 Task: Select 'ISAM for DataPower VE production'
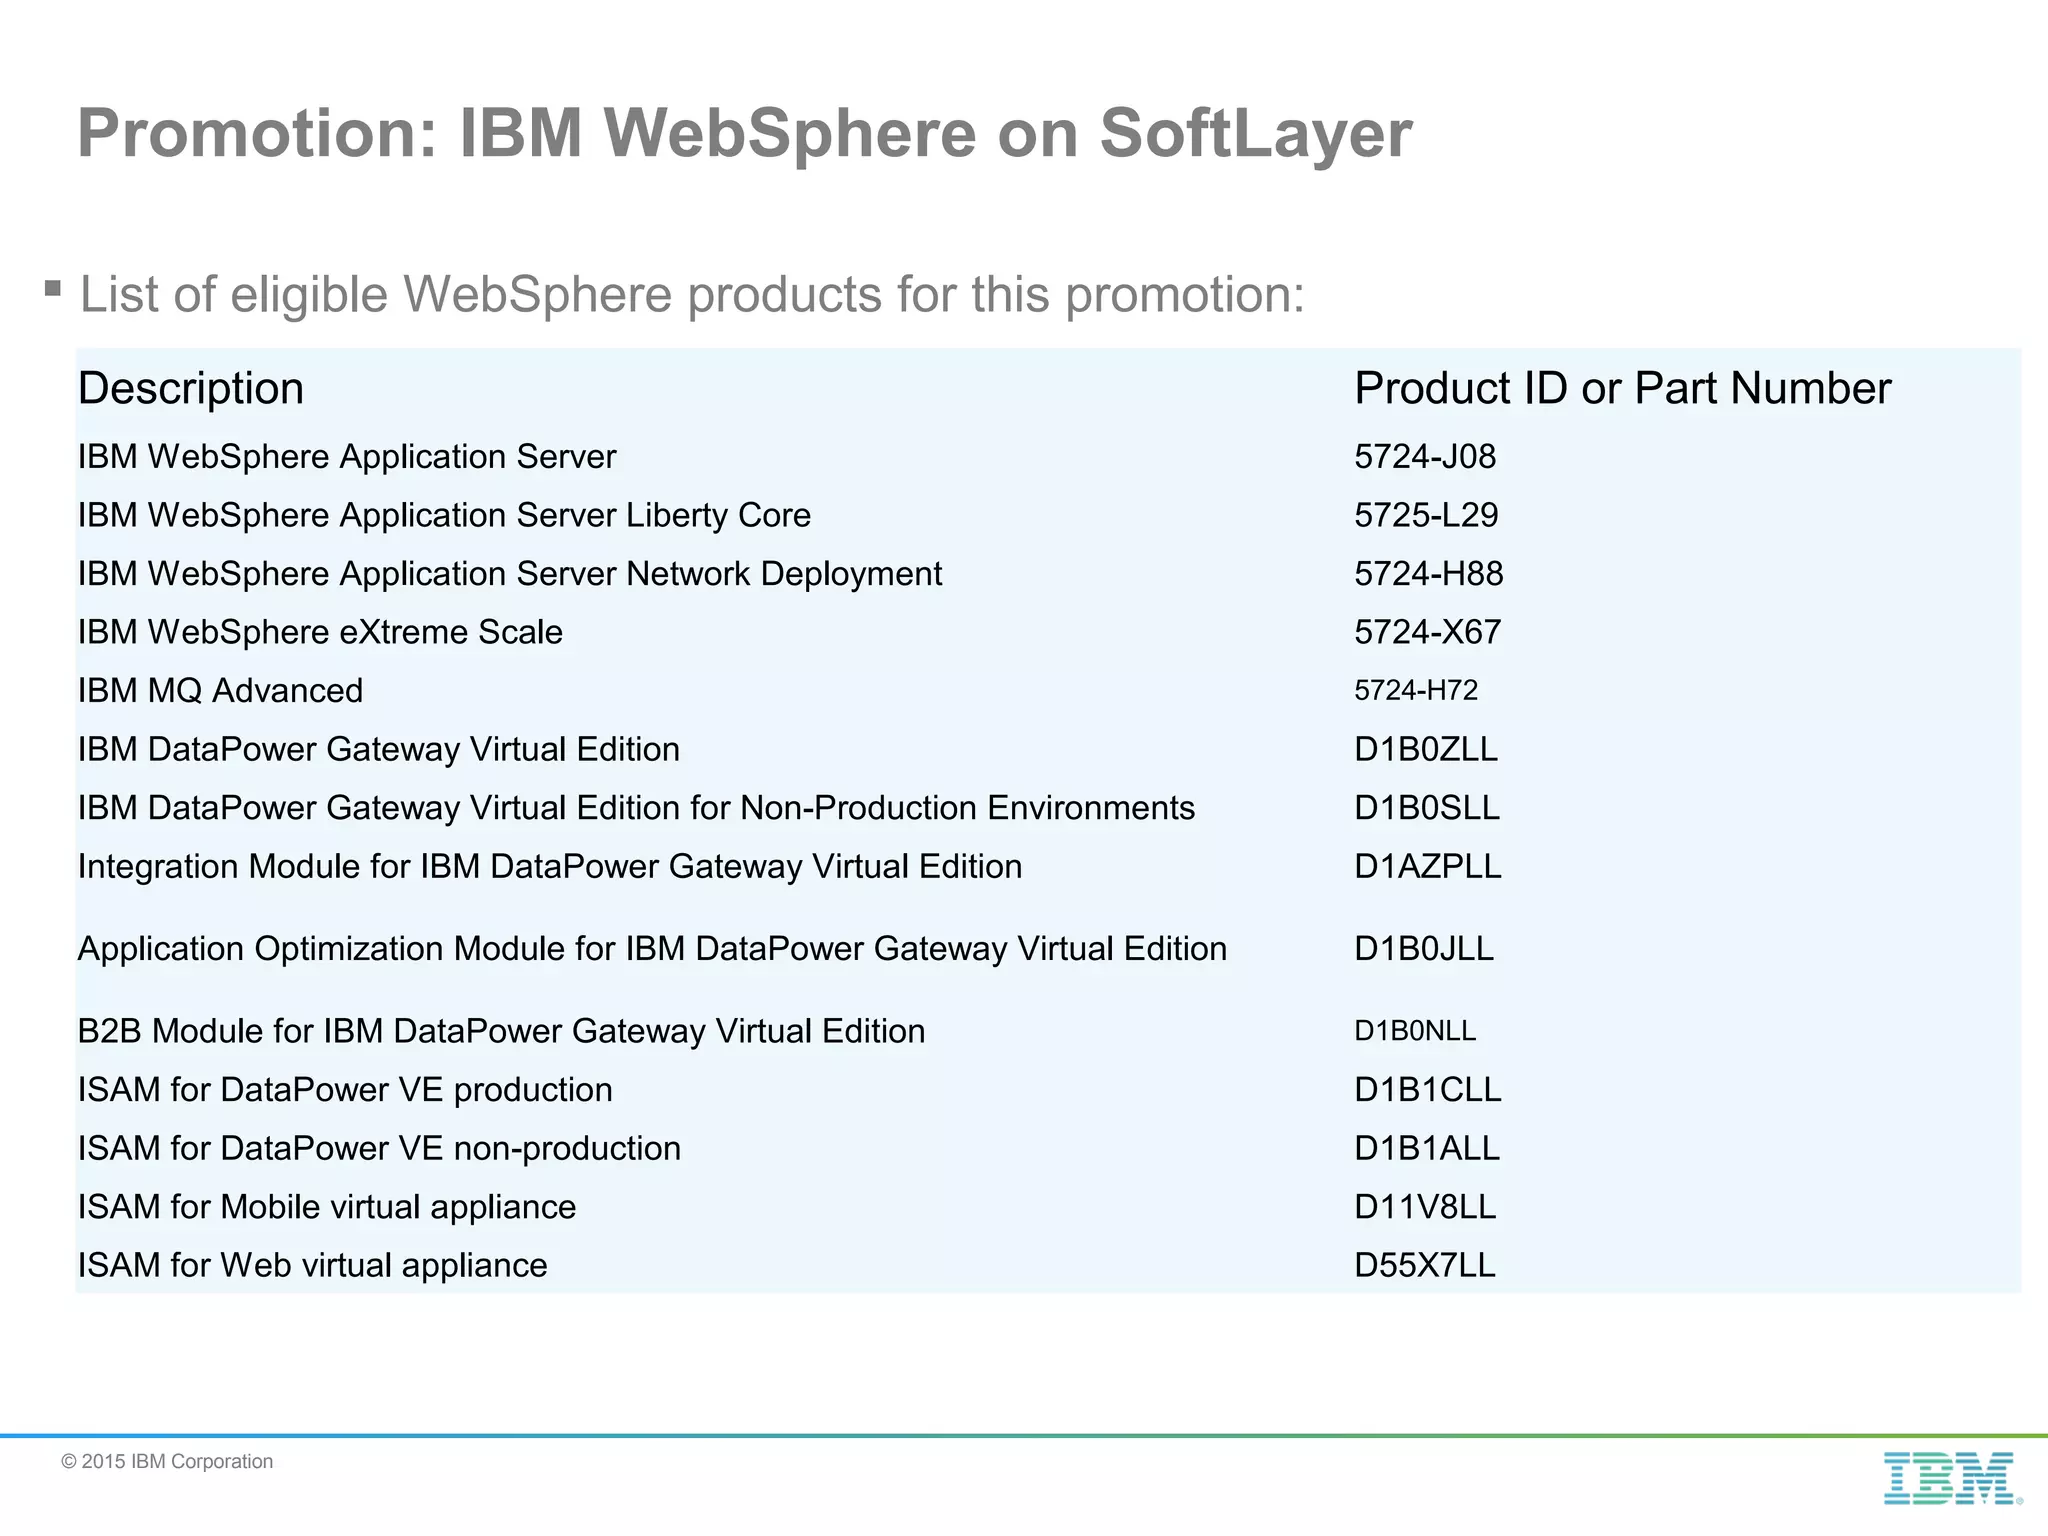(x=345, y=1090)
